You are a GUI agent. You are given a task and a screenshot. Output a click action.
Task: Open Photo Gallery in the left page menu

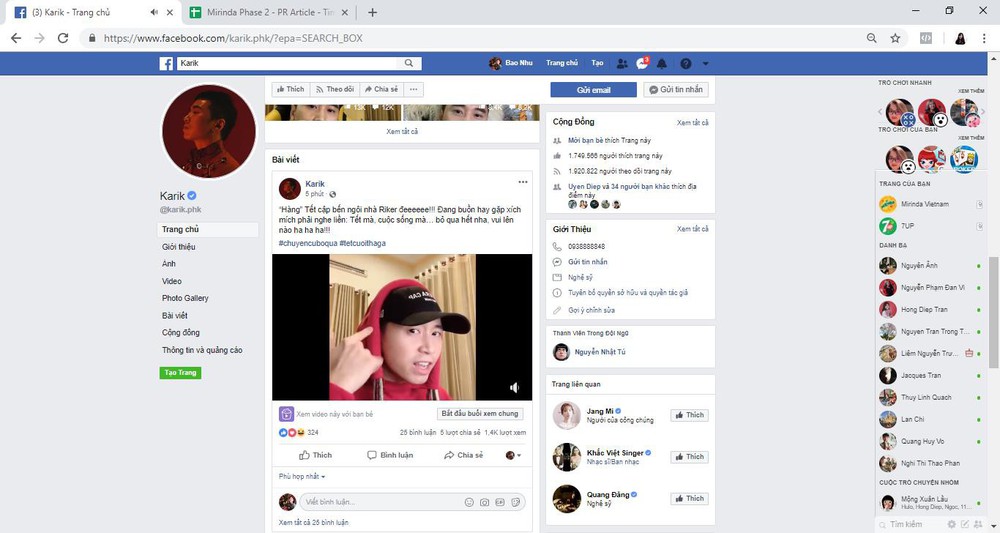(185, 298)
